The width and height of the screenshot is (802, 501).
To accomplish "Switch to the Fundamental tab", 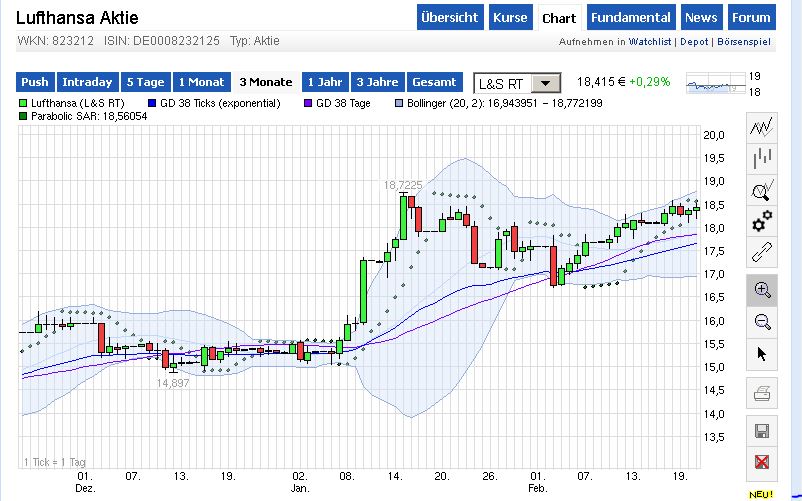I will (630, 18).
